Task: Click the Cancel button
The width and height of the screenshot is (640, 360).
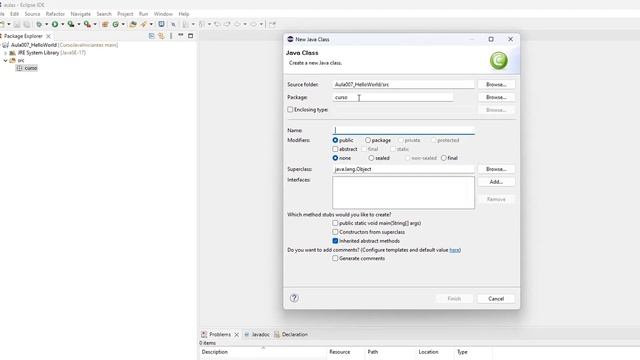Action: click(x=496, y=299)
